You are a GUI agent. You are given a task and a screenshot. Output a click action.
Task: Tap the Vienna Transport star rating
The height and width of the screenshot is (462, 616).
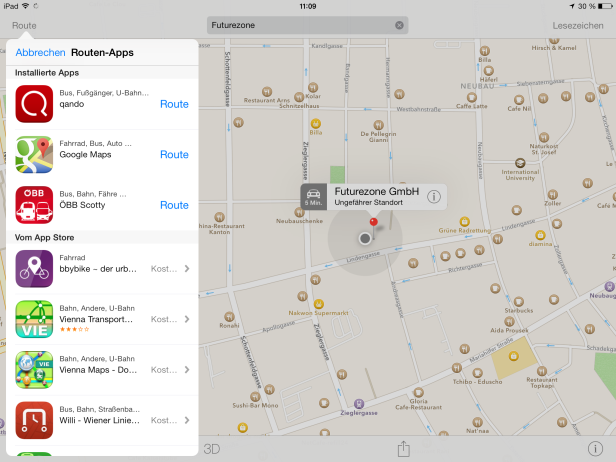tap(74, 329)
